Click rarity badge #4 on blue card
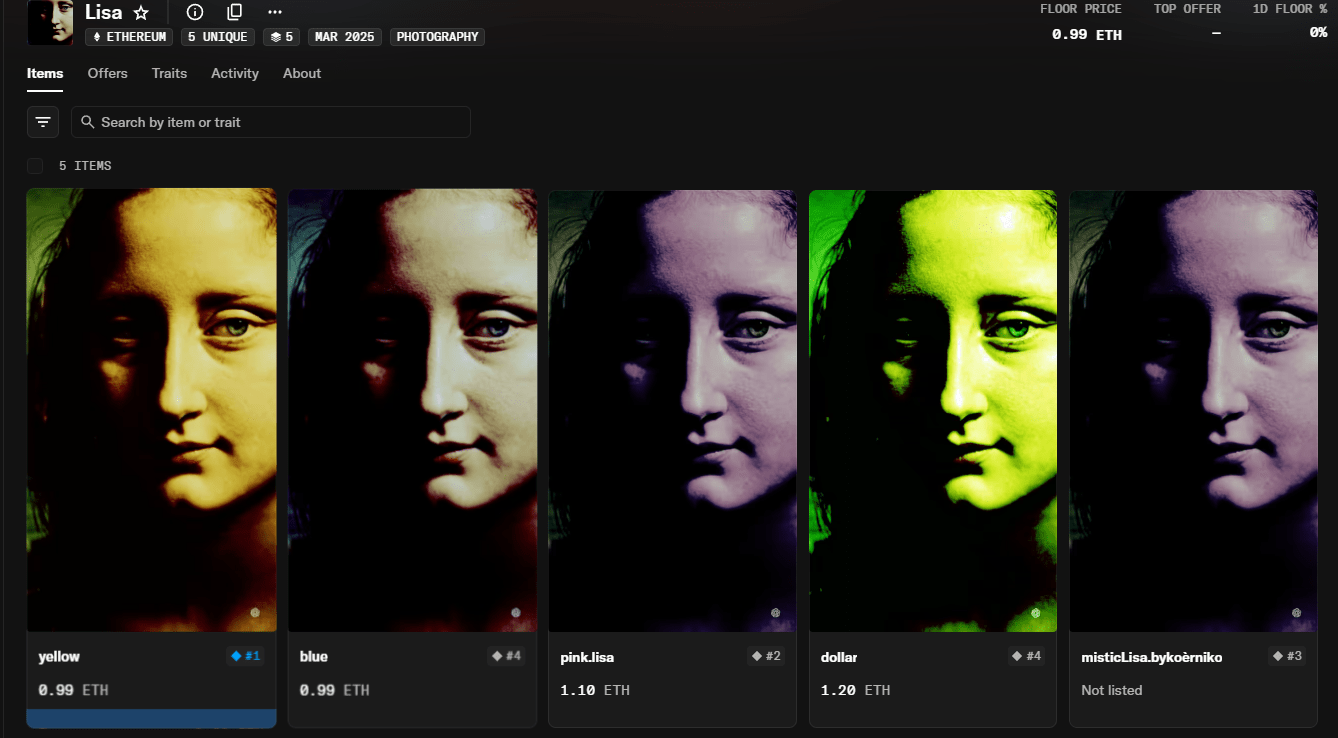Image resolution: width=1338 pixels, height=738 pixels. click(x=506, y=656)
